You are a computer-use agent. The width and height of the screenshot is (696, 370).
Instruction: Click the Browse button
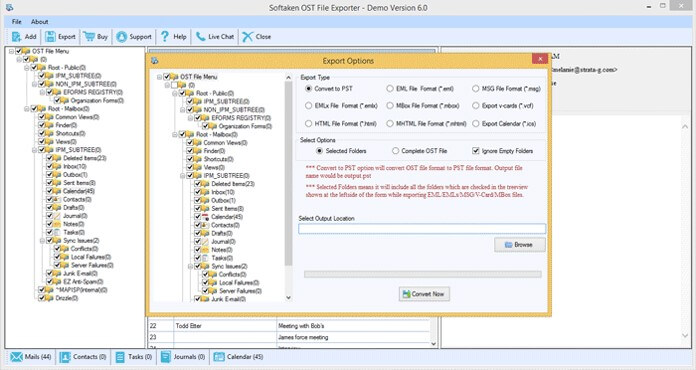[x=520, y=245]
